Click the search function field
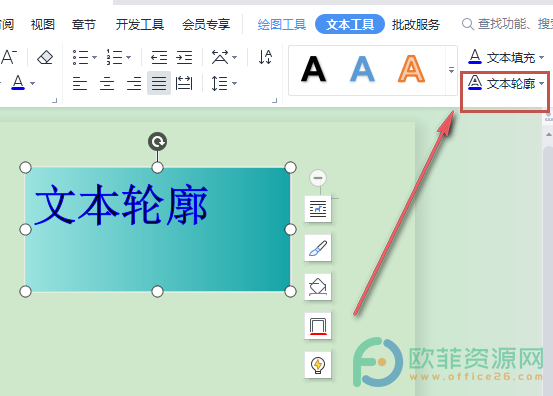Image resolution: width=553 pixels, height=396 pixels. pos(507,24)
